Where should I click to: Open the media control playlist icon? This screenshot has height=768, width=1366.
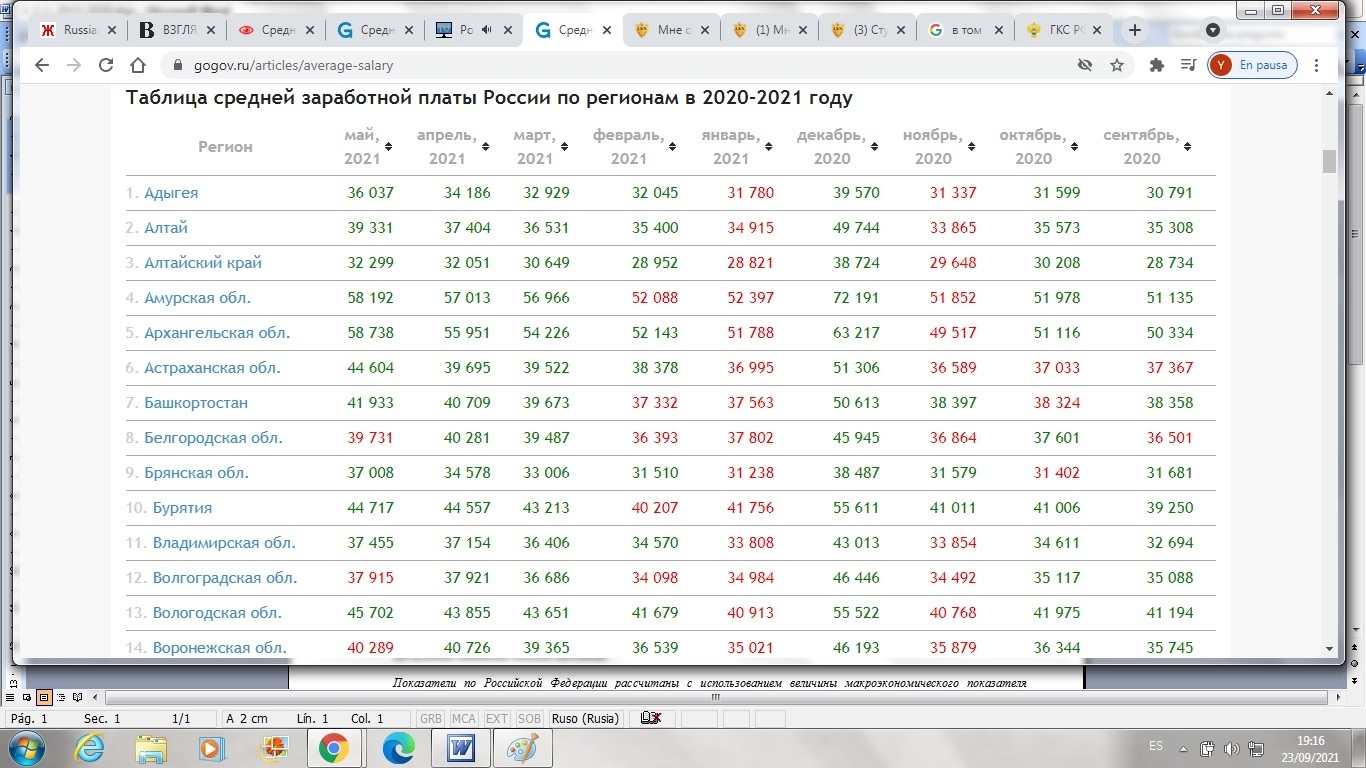1188,66
